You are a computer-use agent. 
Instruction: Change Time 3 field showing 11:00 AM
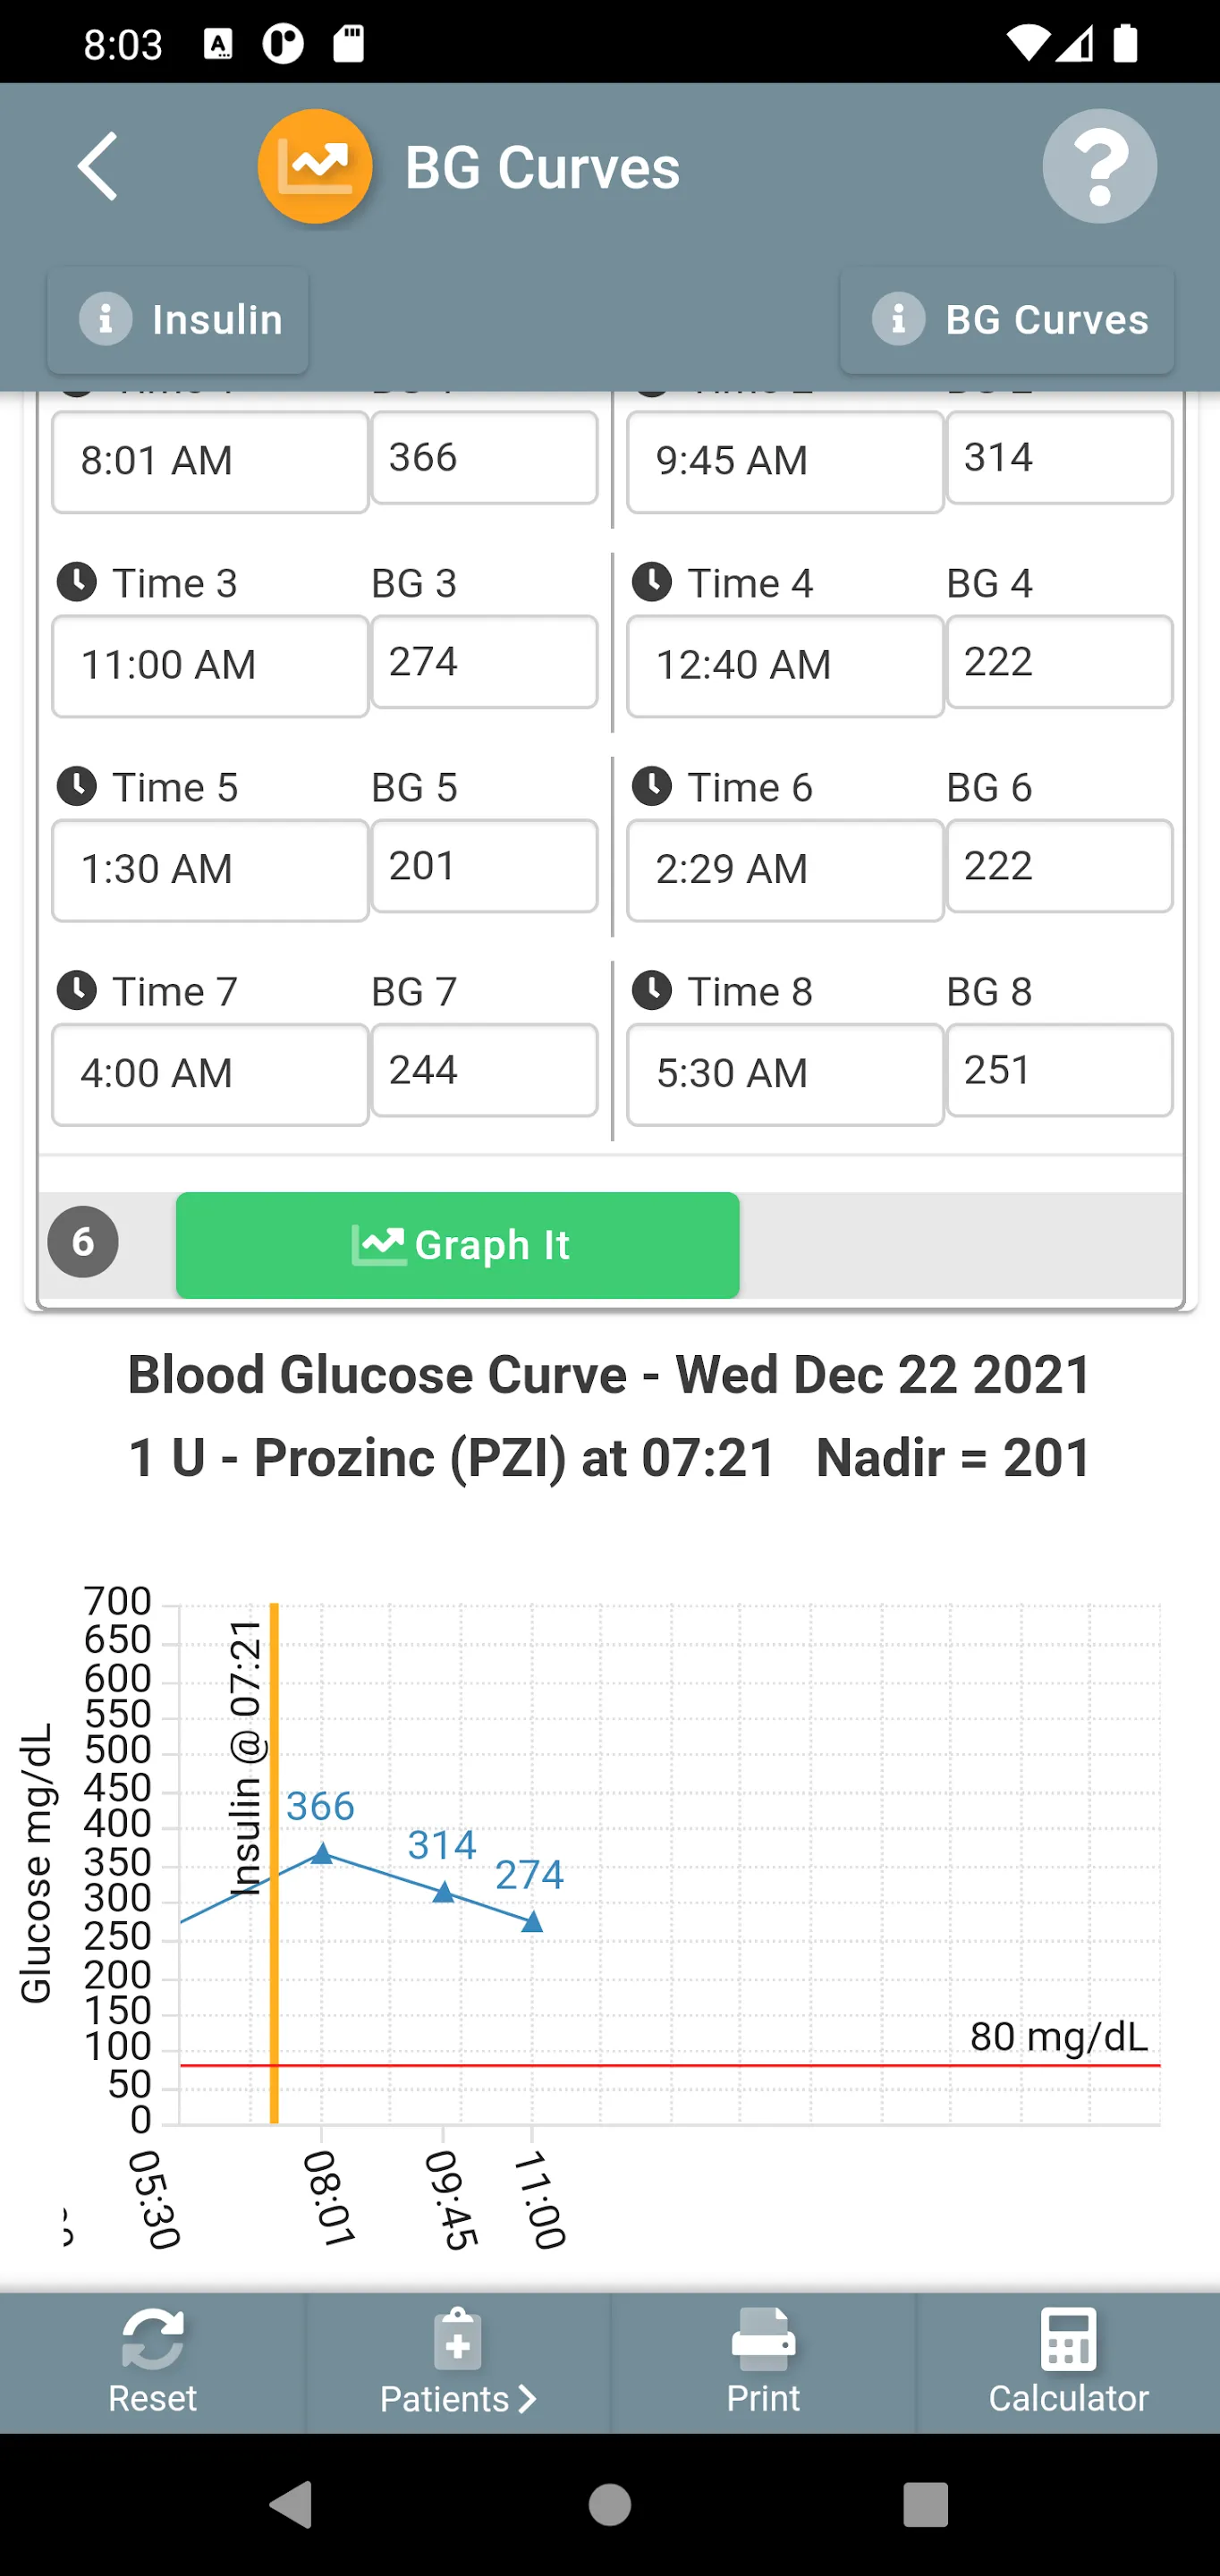point(210,666)
